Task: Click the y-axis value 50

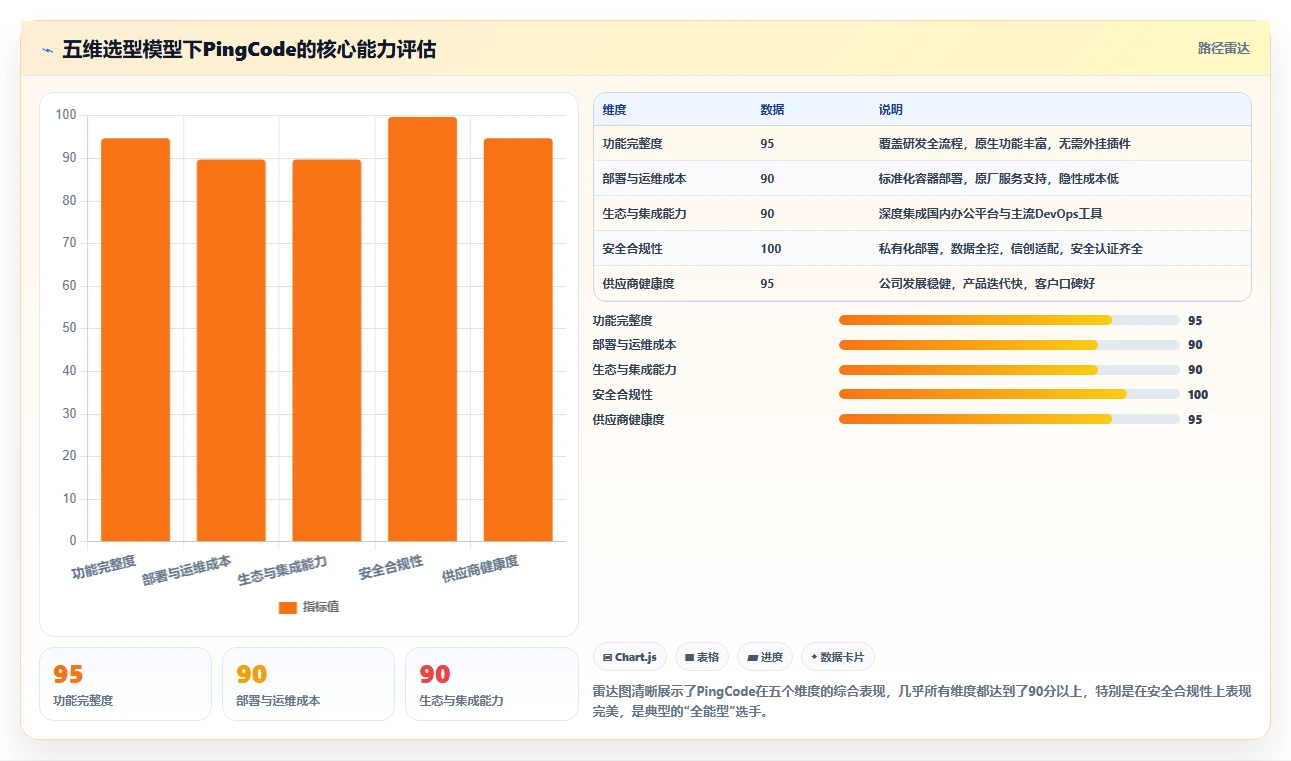Action: coord(70,328)
